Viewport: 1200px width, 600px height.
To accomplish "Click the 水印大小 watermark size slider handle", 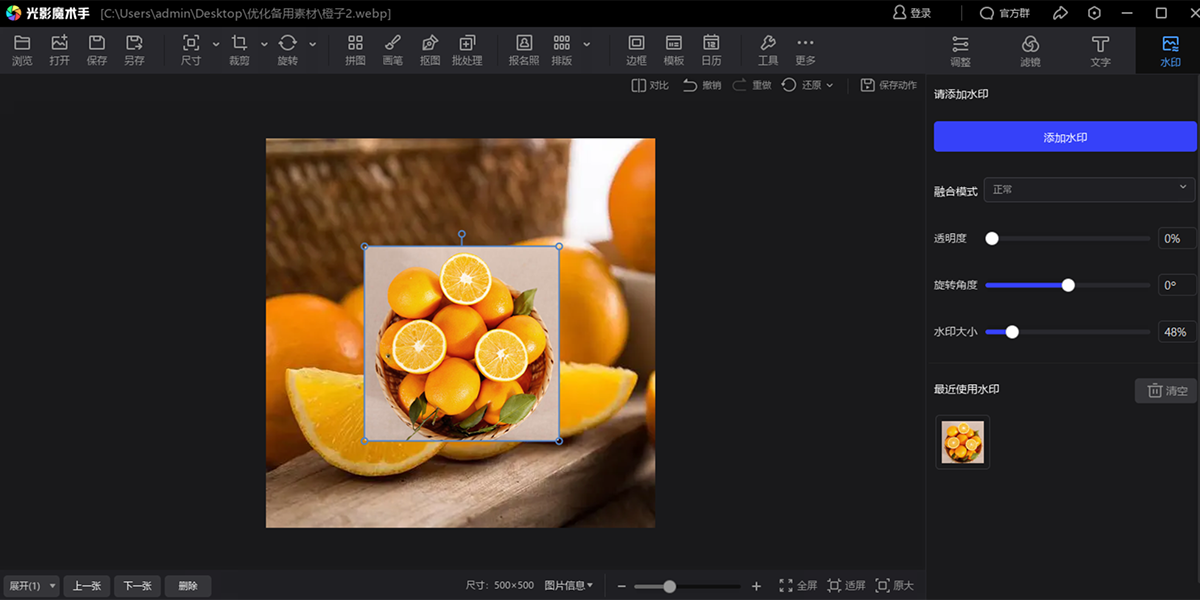I will tap(1012, 332).
